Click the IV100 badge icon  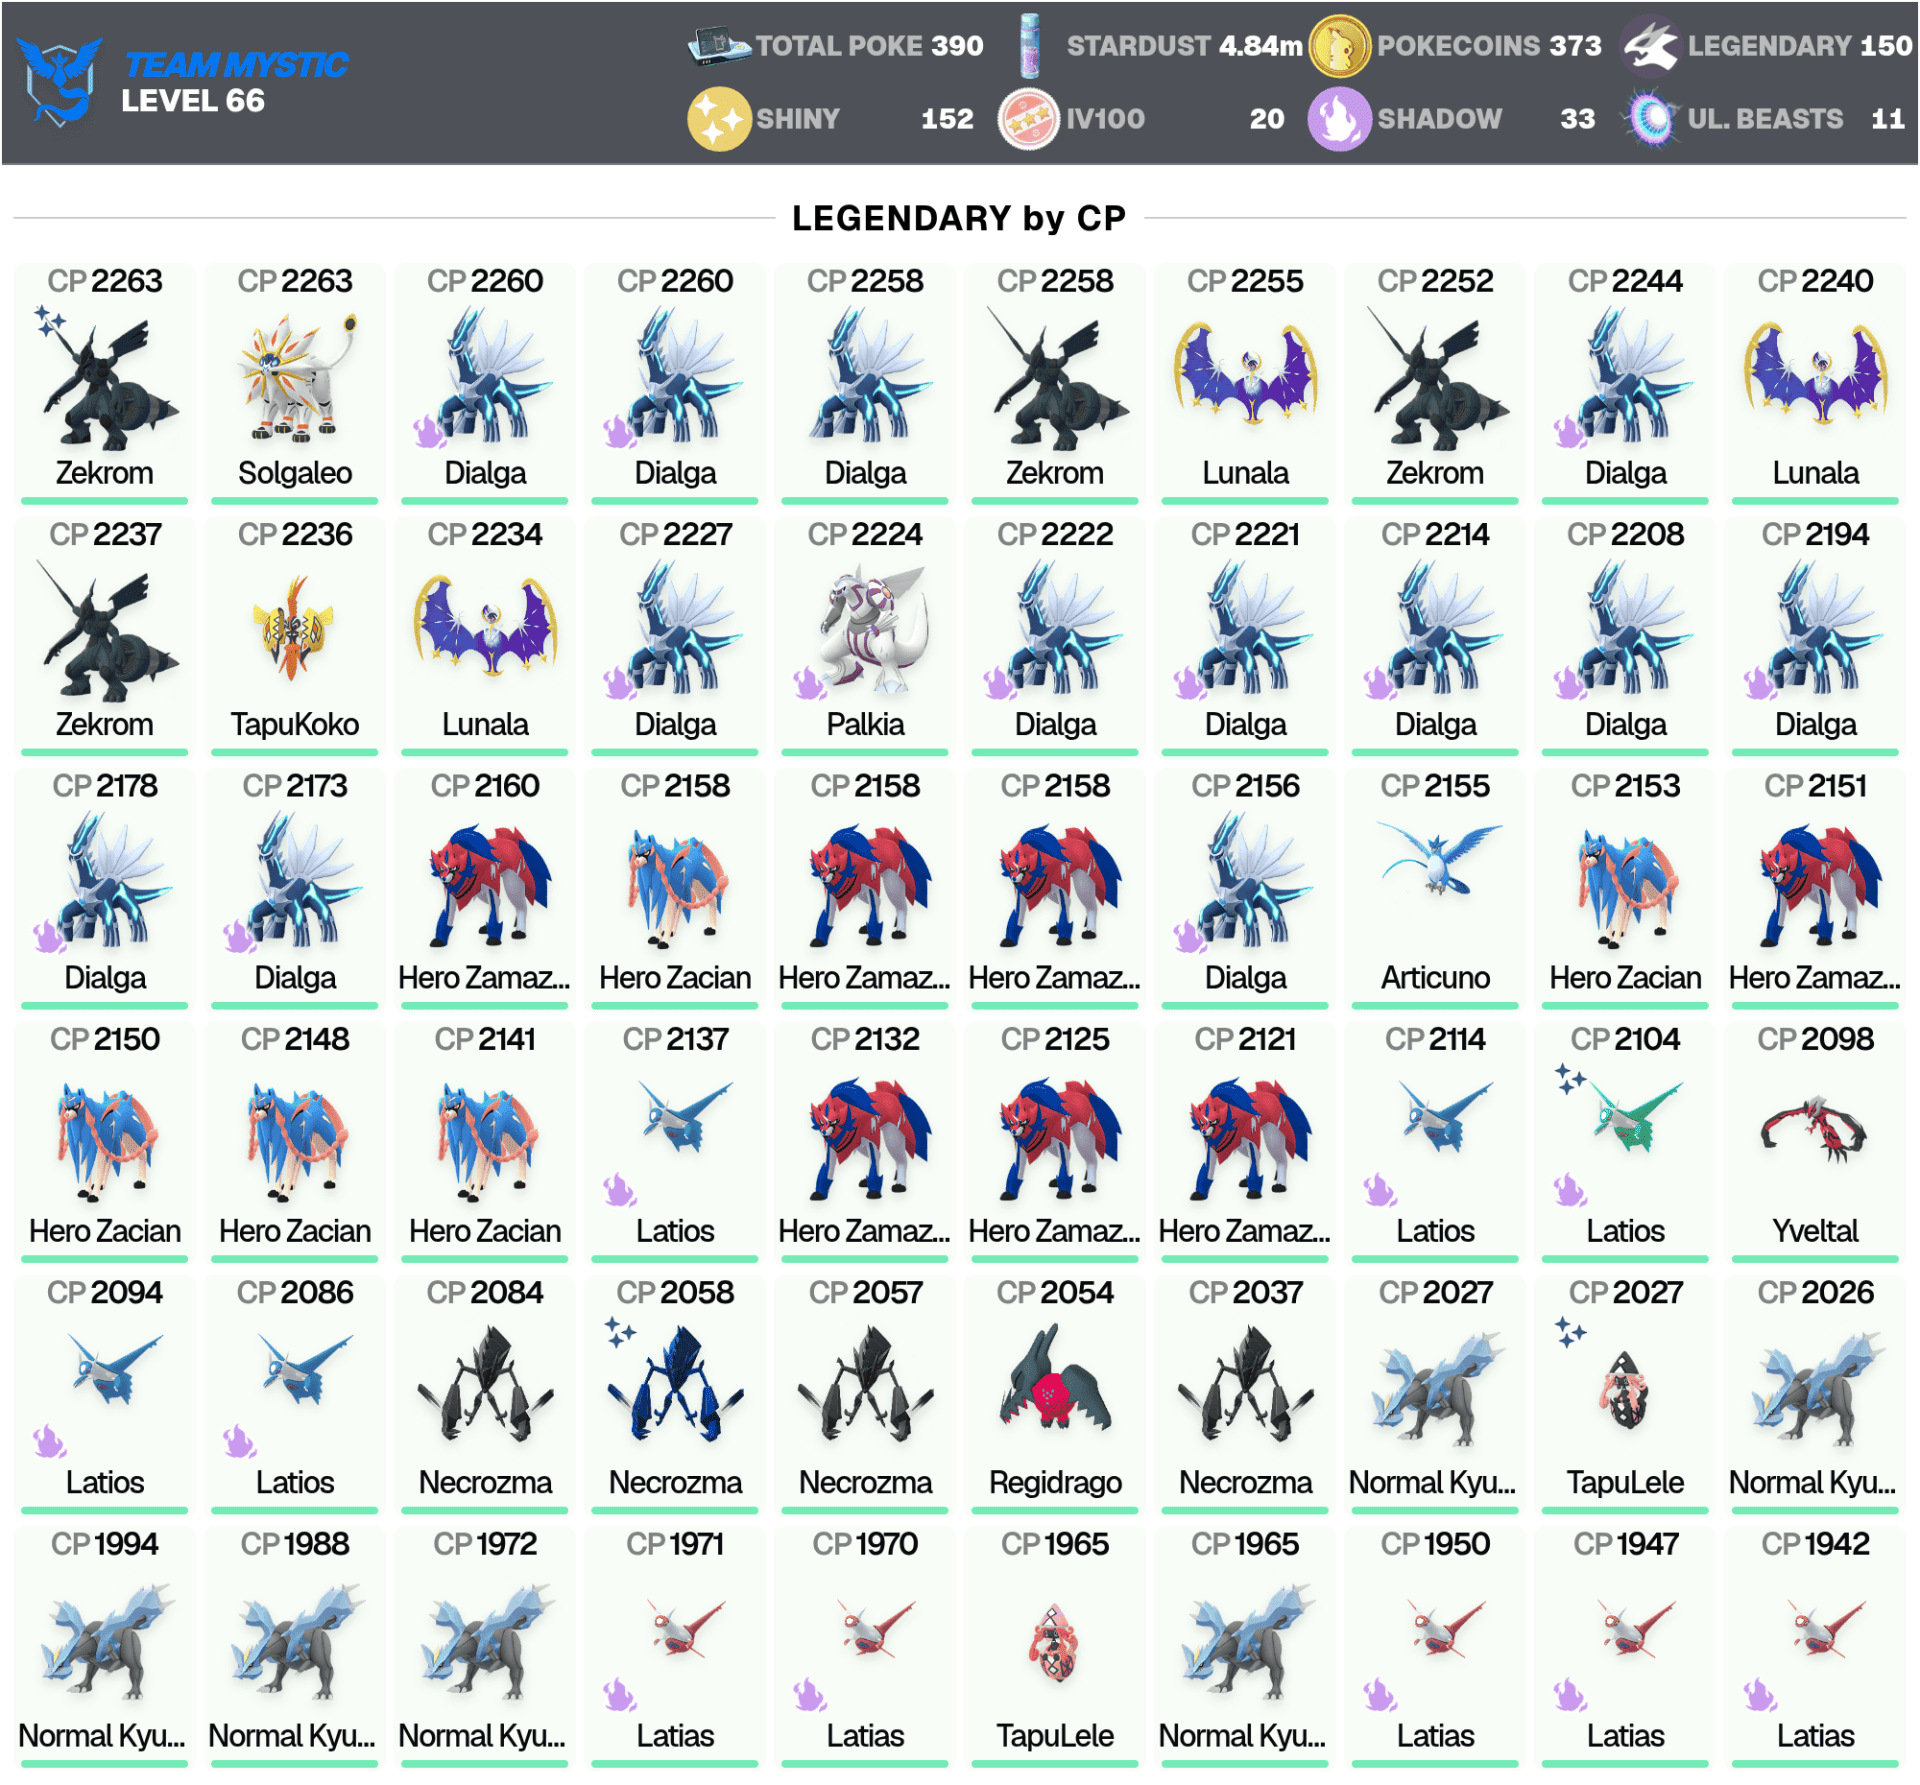1028,119
